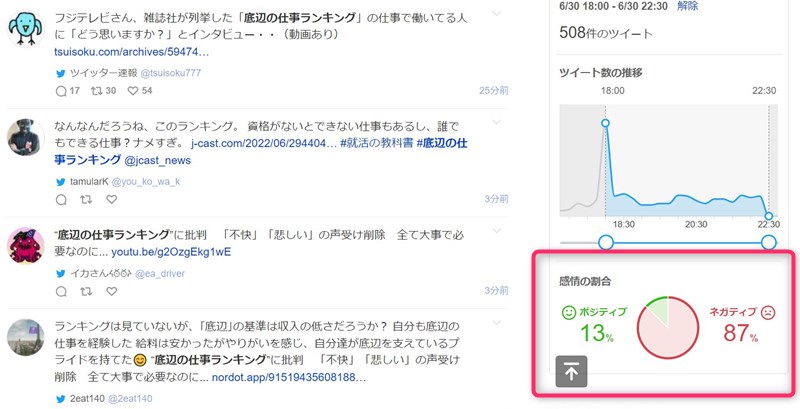
Task: Click the 13% positive value
Action: coord(596,333)
